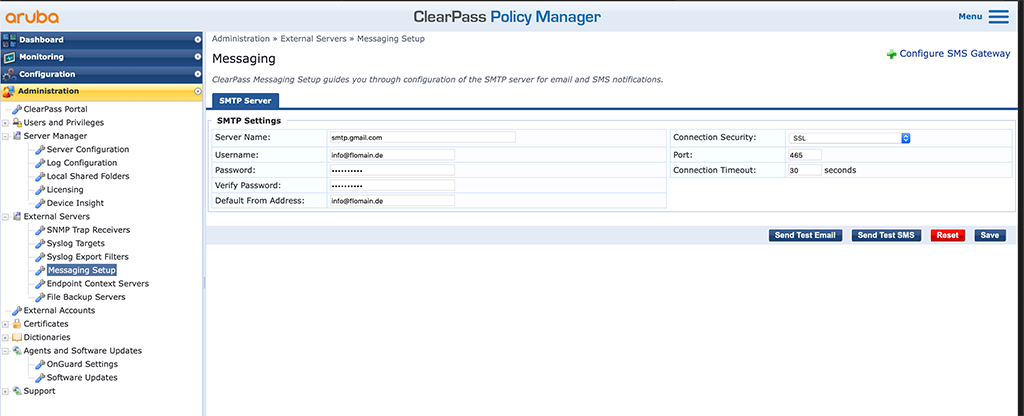Open Software Updates in the tree

[82, 377]
